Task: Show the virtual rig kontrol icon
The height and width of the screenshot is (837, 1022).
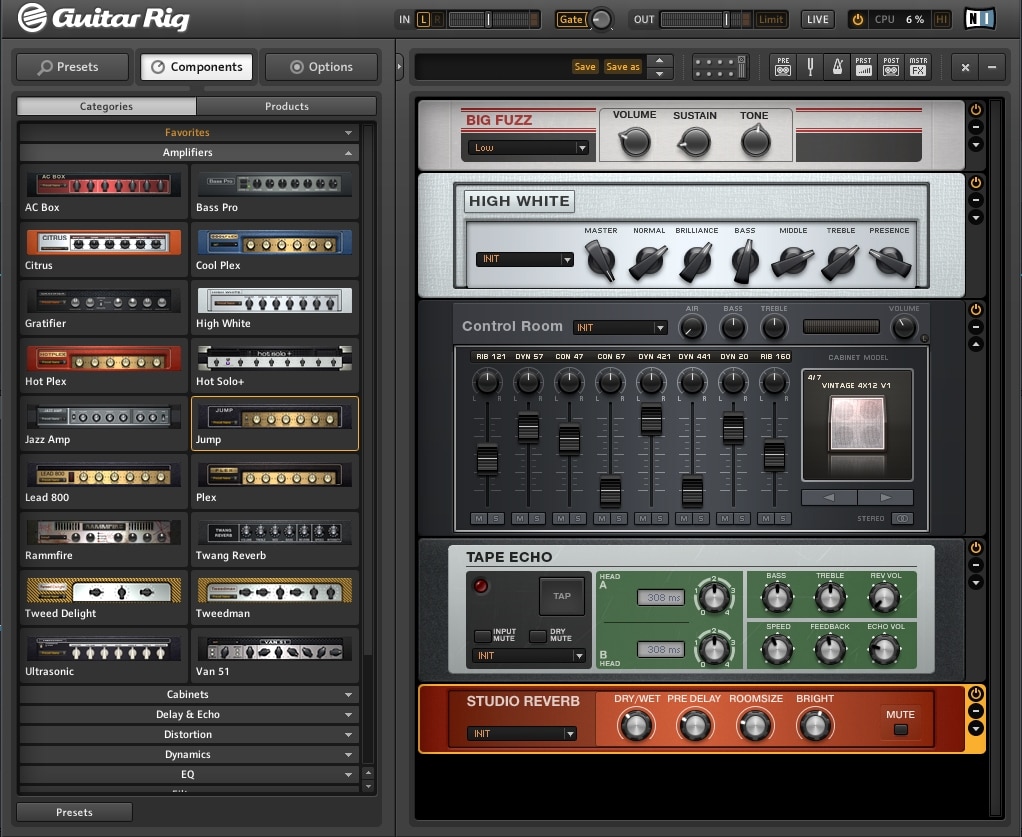Action: [x=720, y=66]
